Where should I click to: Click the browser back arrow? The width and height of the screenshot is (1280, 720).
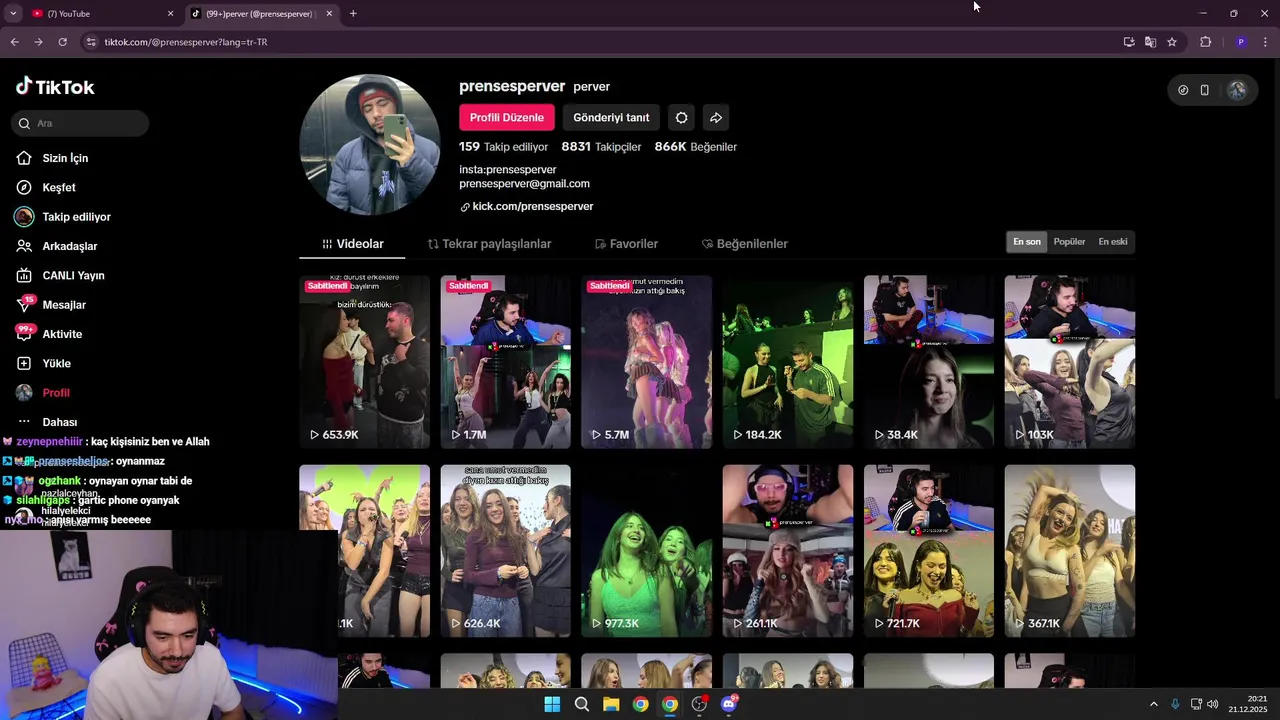[14, 42]
